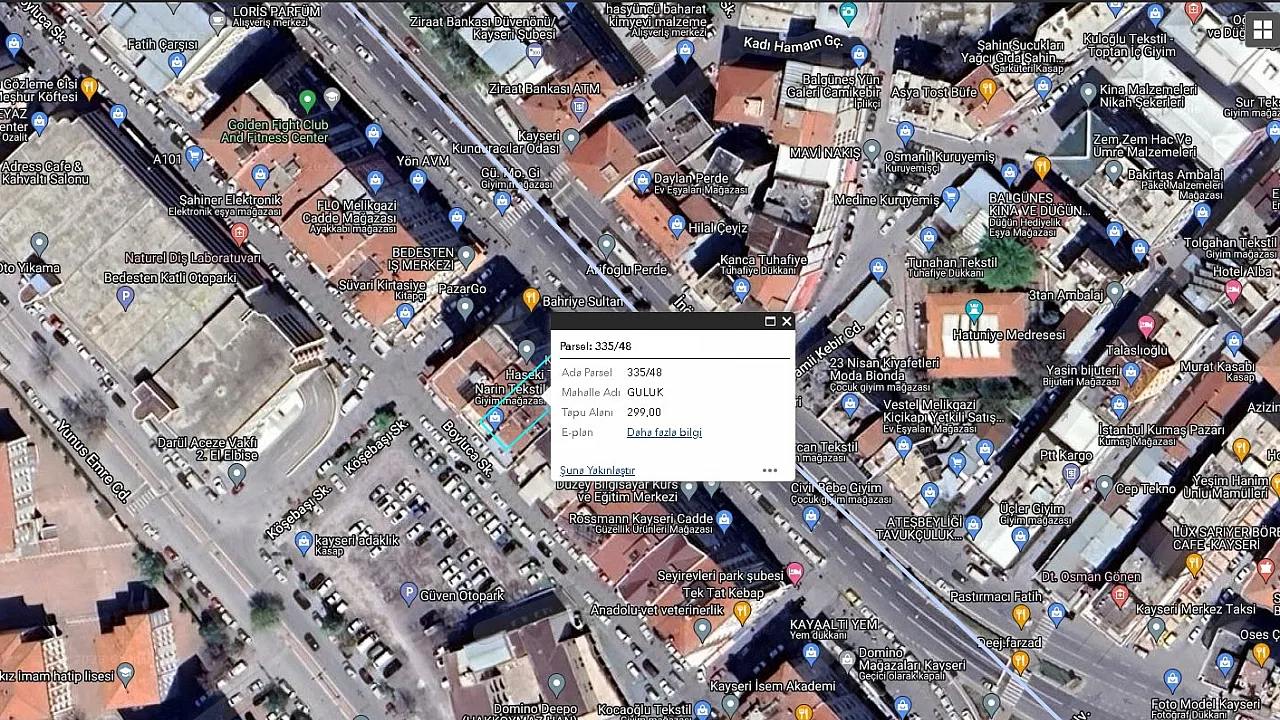Click the Kanca Tuhafiye shop marker
The width and height of the screenshot is (1280, 720).
click(x=741, y=289)
